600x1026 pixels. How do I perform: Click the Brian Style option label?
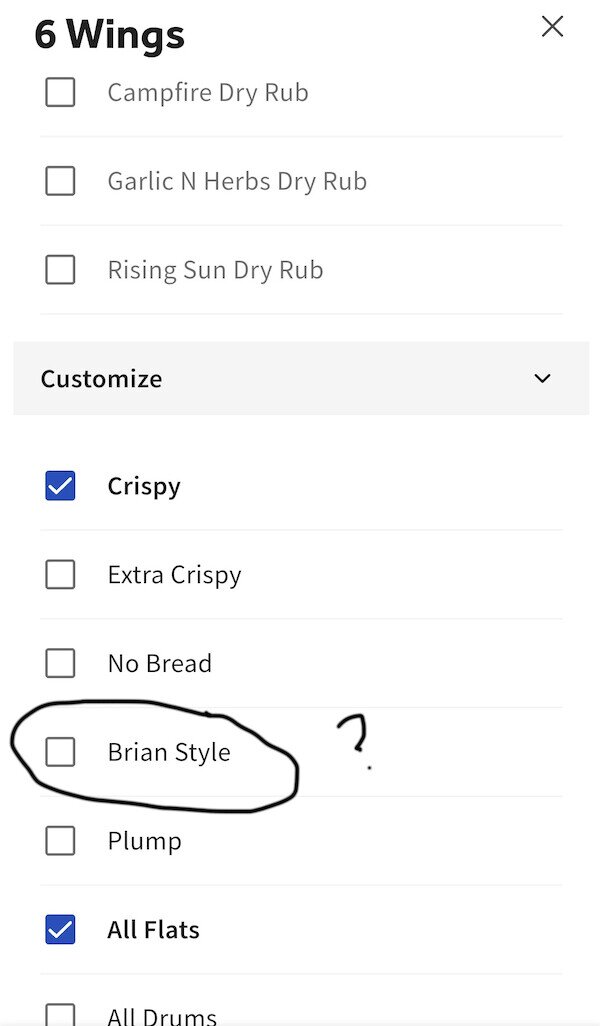[x=169, y=752]
